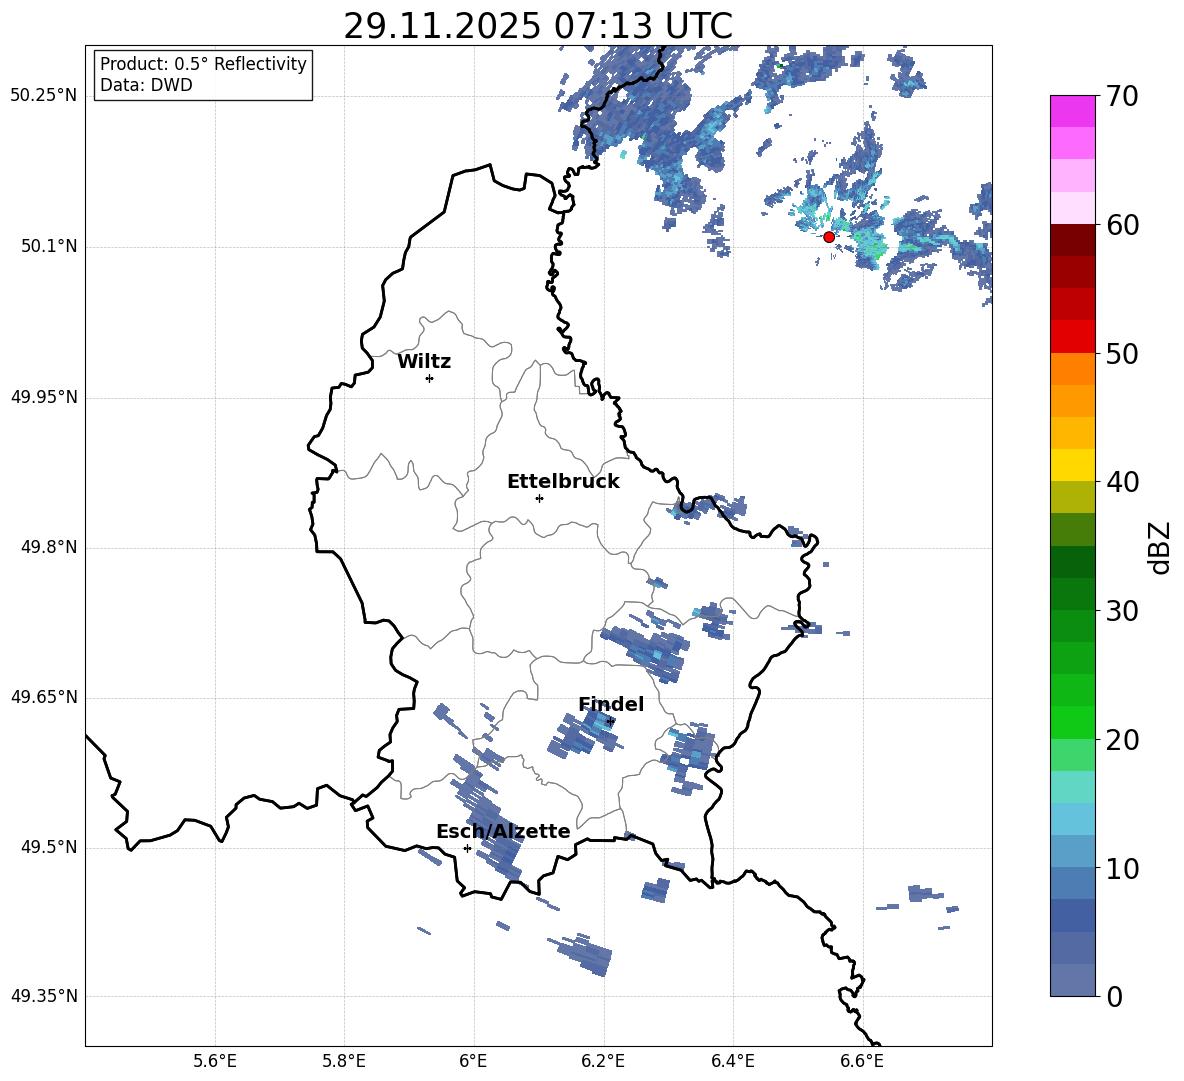Click the dBZ colorbar axis label
The image size is (1184, 1081).
click(1159, 547)
